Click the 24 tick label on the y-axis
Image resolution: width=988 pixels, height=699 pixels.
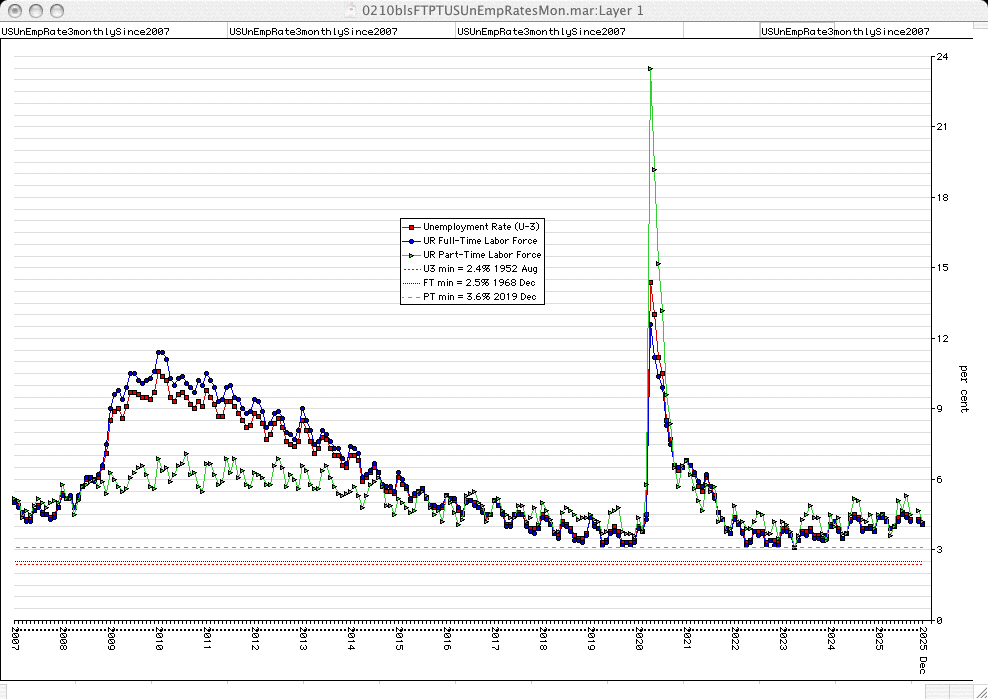point(942,57)
